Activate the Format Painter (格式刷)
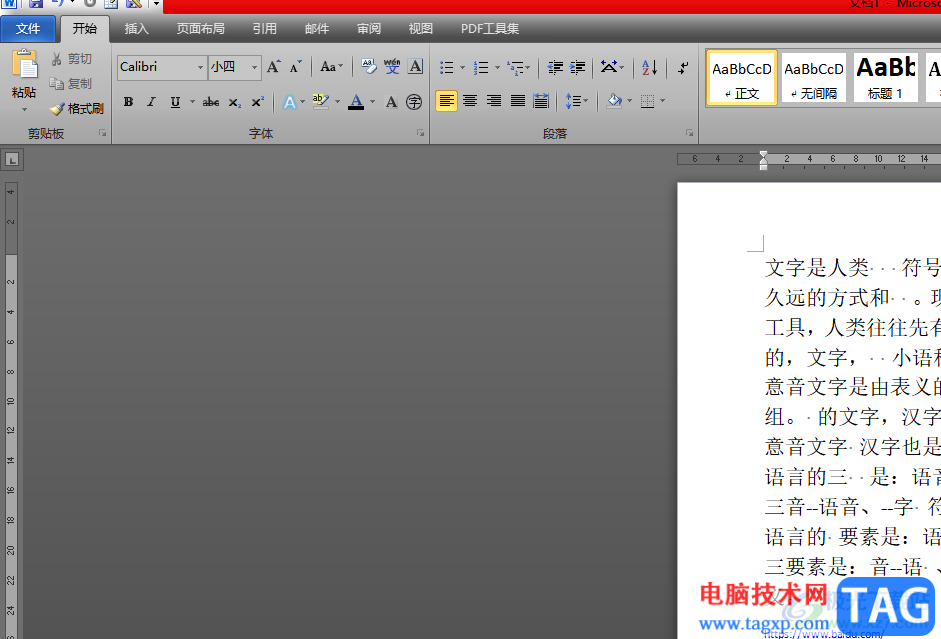The width and height of the screenshot is (941, 639). (x=77, y=109)
